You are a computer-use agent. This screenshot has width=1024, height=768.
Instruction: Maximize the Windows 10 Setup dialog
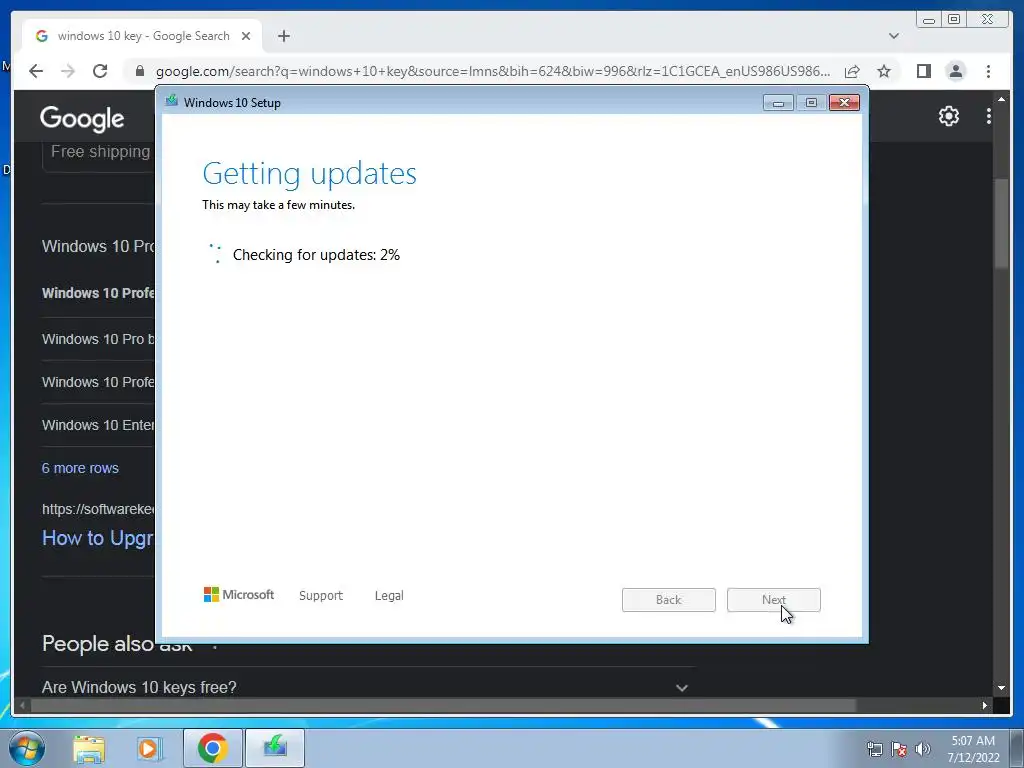811,103
